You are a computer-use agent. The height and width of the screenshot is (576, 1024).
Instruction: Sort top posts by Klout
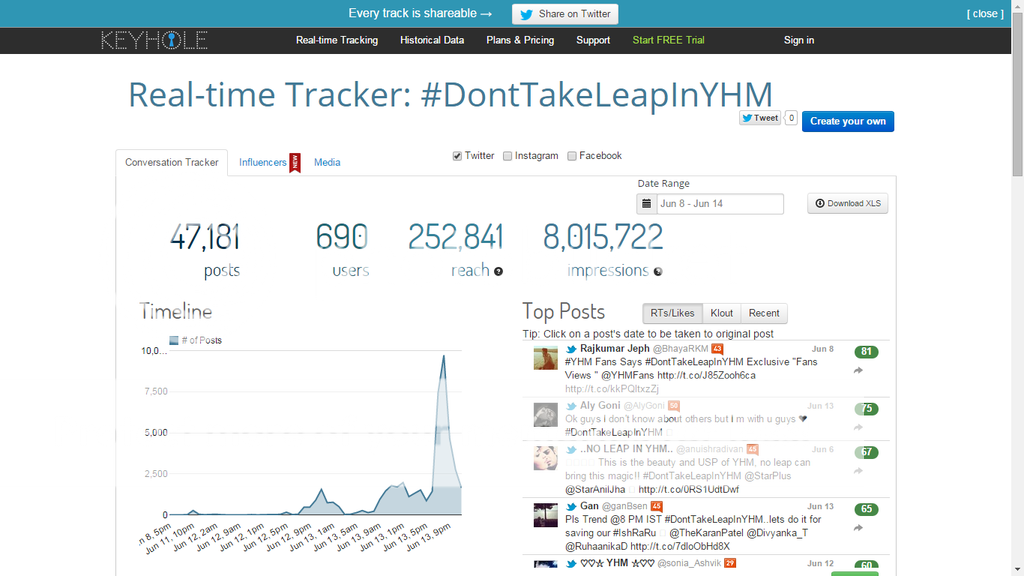click(722, 313)
